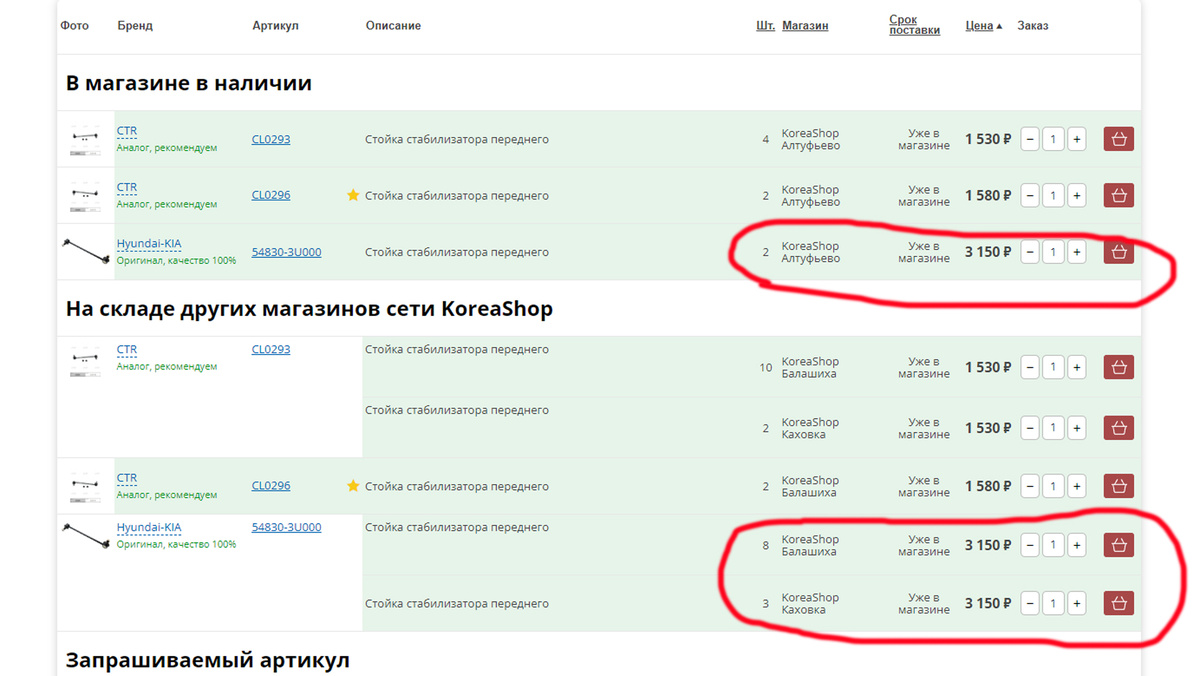Decrease quantity for Балашиха 3 150 ₽ row
Image resolution: width=1200 pixels, height=676 pixels.
coord(1030,545)
